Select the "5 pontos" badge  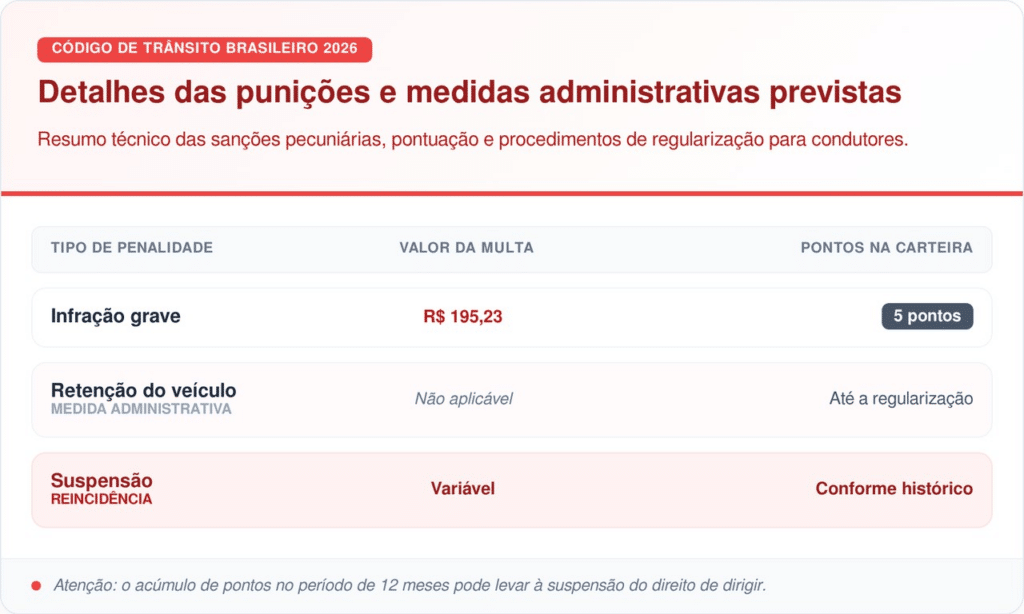[927, 316]
